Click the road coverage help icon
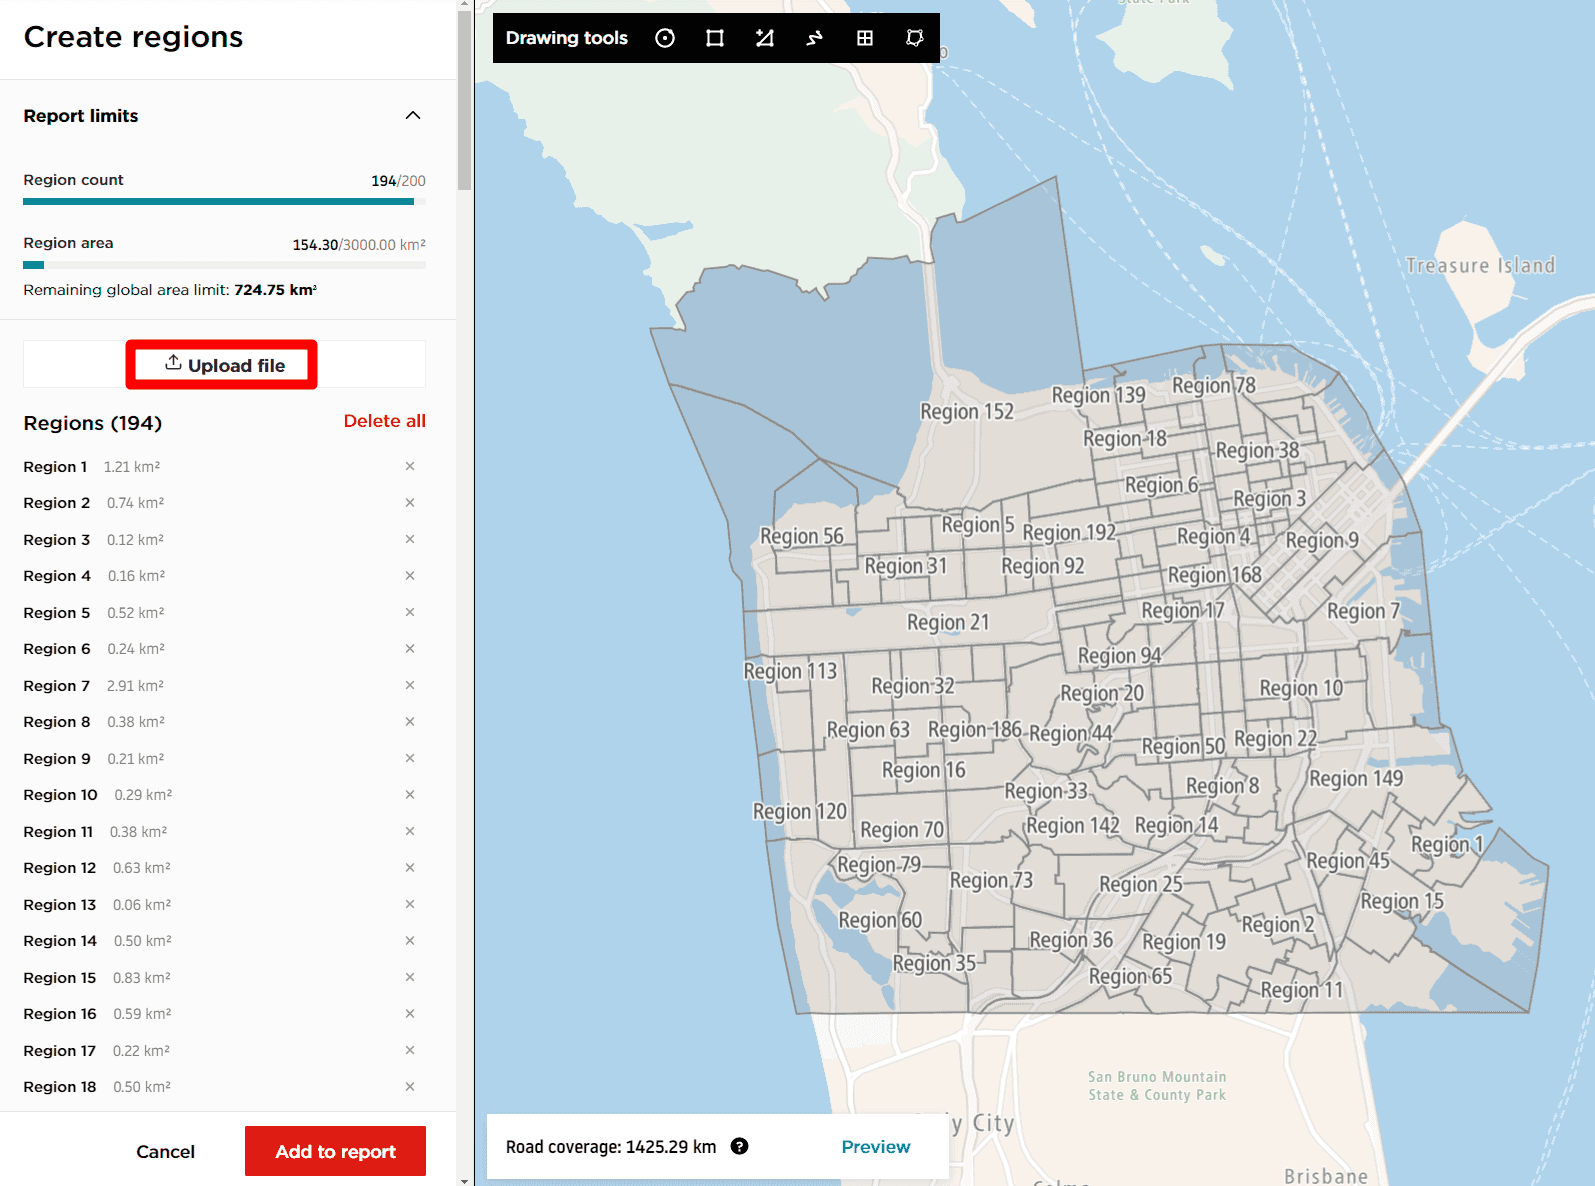This screenshot has width=1595, height=1186. pyautogui.click(x=739, y=1146)
